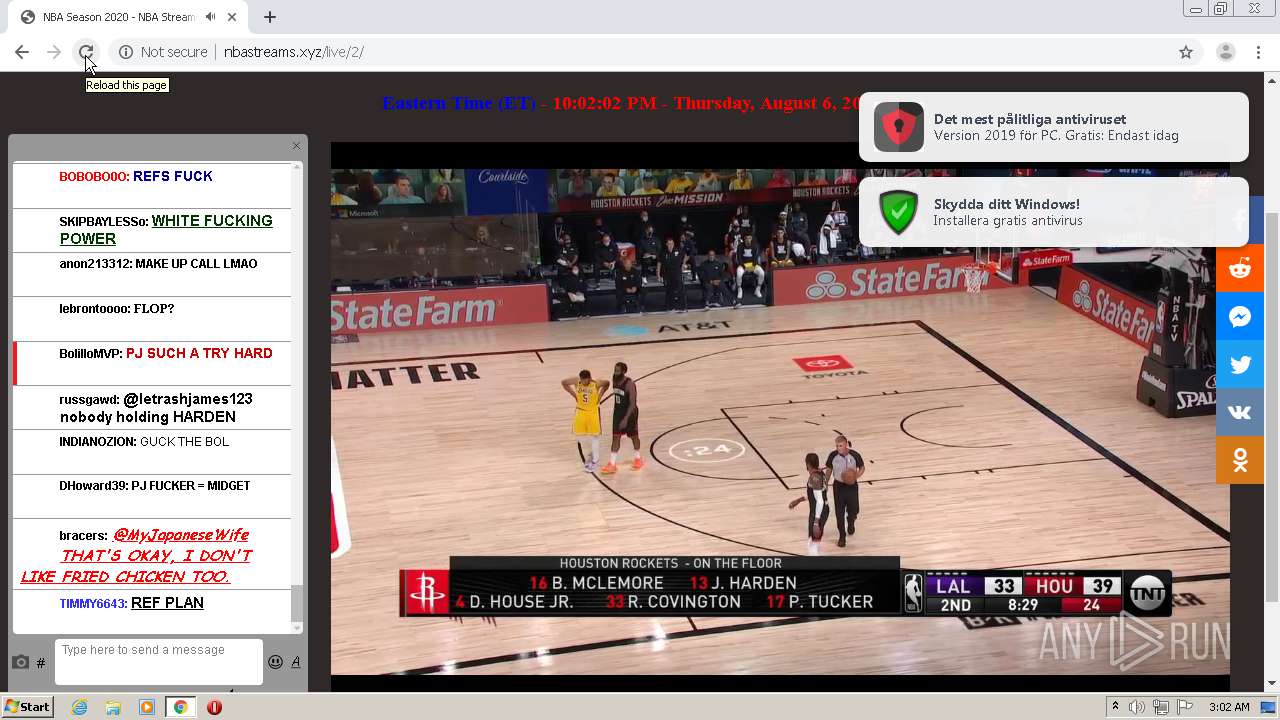Viewport: 1280px width, 720px height.
Task: Click the video stream player
Action: point(780,416)
